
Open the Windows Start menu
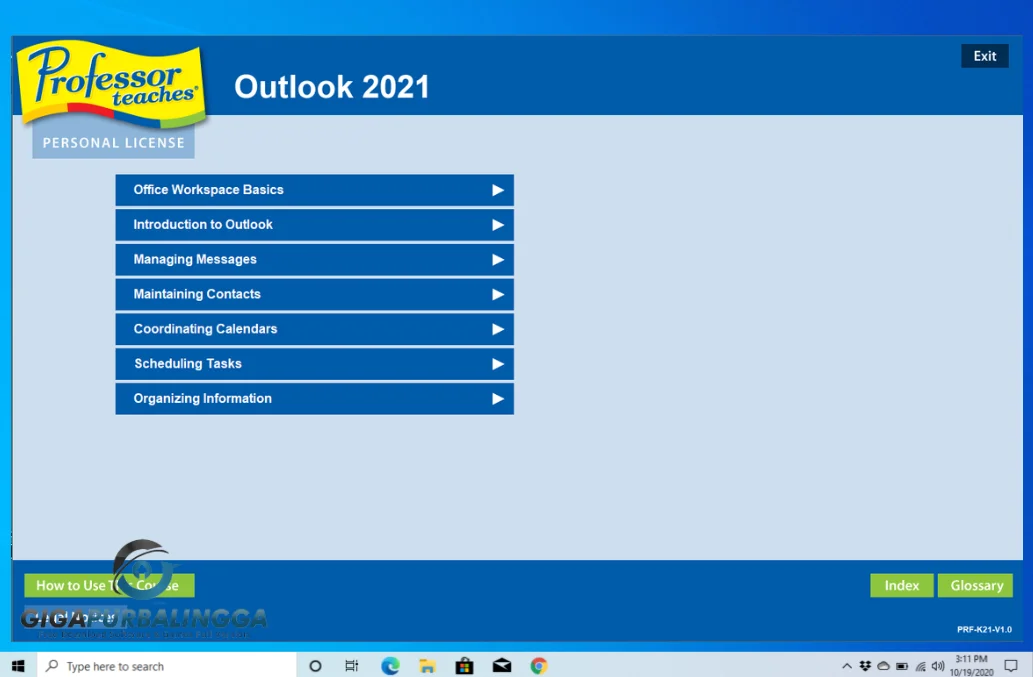tap(18, 666)
